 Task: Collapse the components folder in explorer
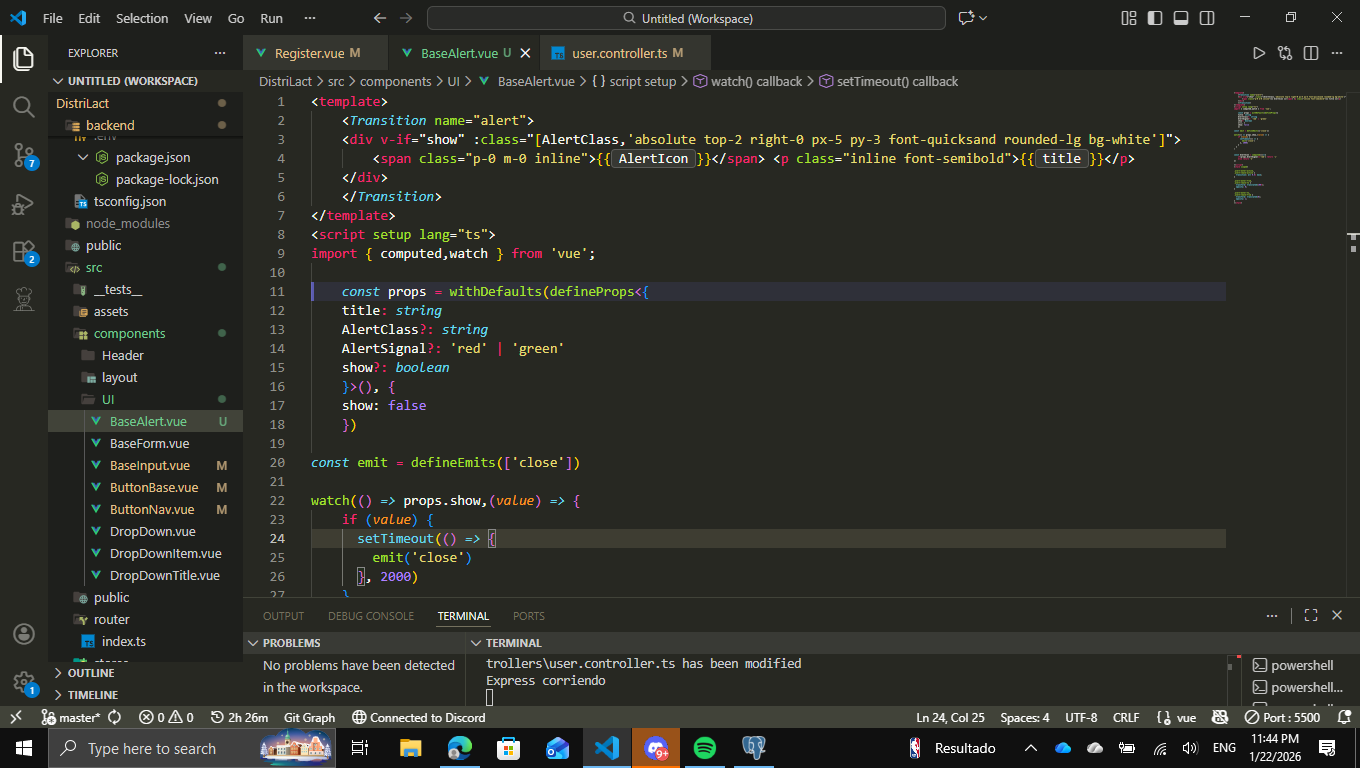(x=129, y=334)
